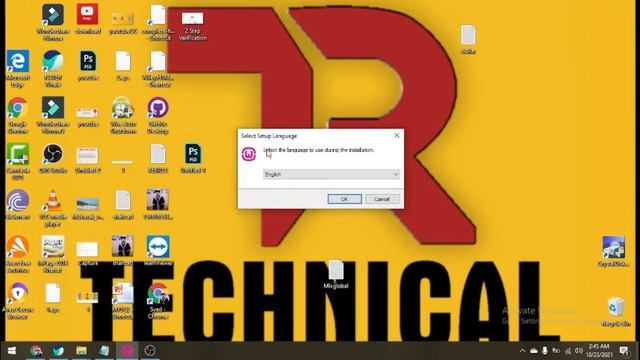Click the pink WampServer icon in dialog
Image resolution: width=640 pixels, height=360 pixels.
click(249, 154)
